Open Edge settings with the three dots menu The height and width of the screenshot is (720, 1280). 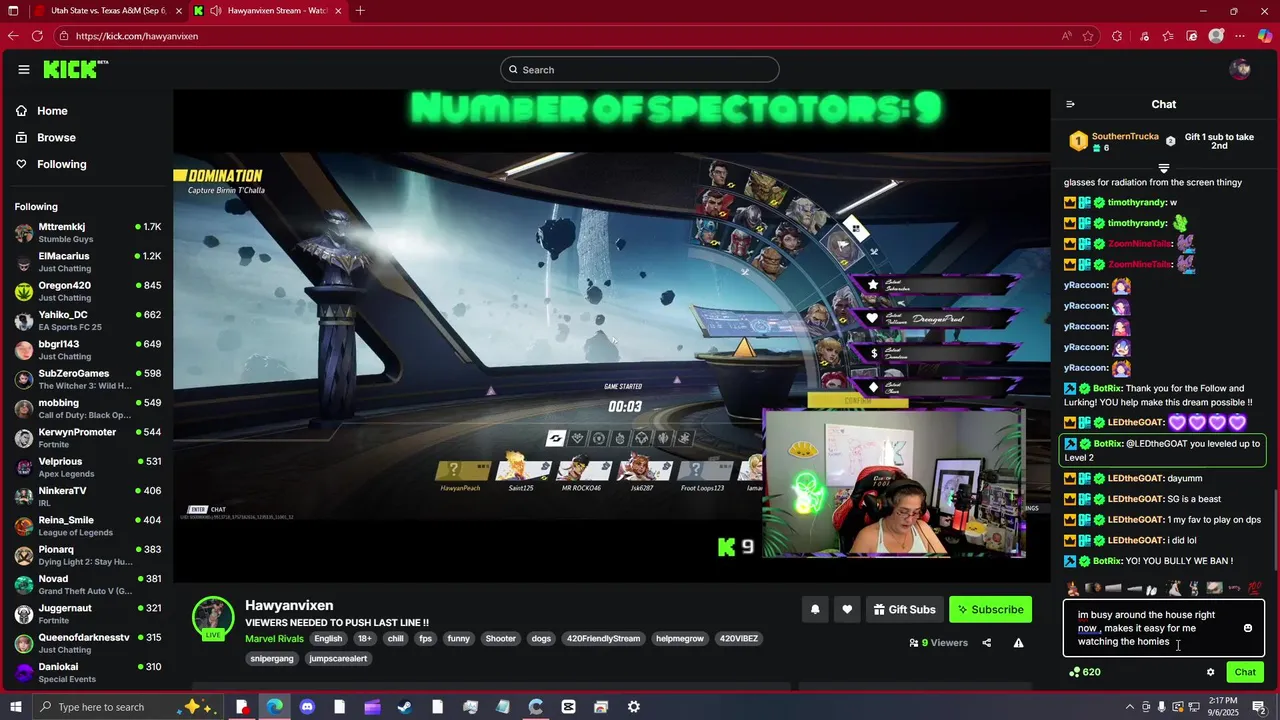coord(1241,36)
